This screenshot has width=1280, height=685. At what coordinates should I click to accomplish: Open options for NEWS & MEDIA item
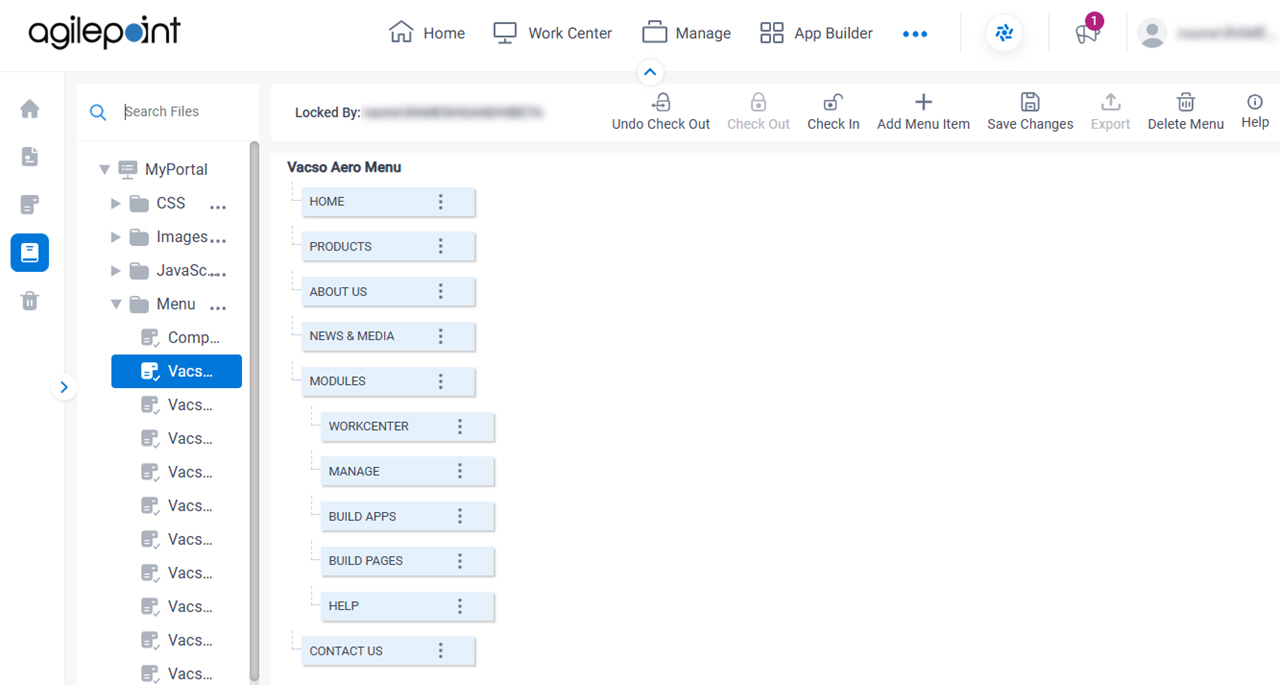[440, 337]
